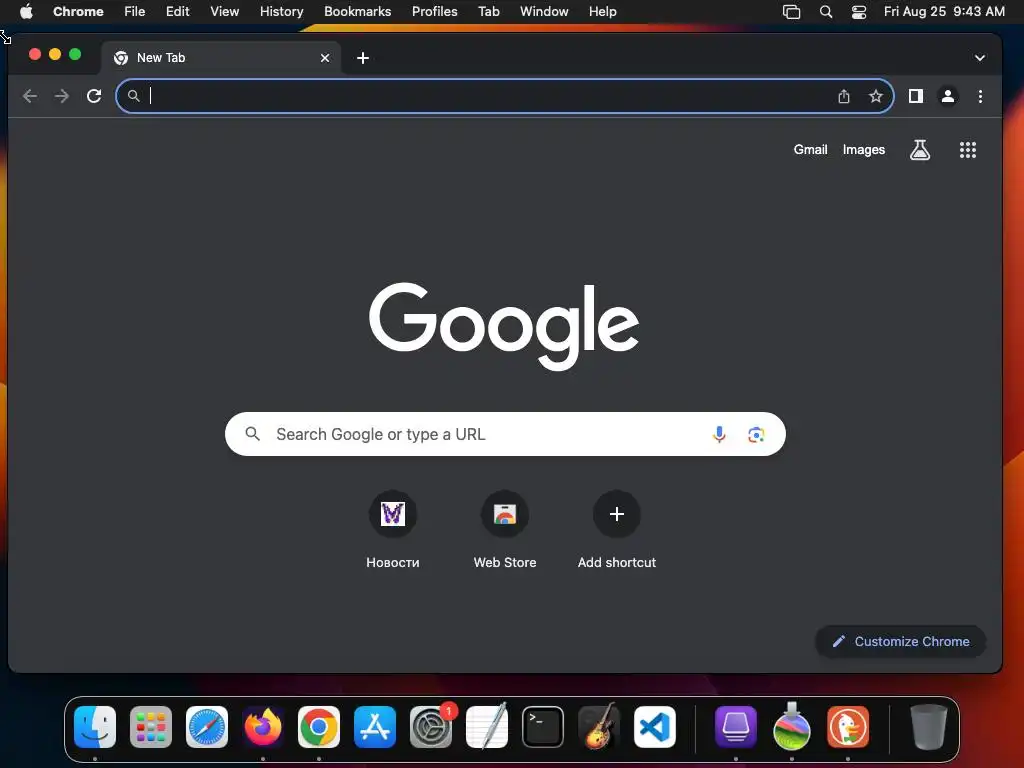Open a new tab with plus button
Image resolution: width=1024 pixels, height=768 pixels.
point(363,58)
